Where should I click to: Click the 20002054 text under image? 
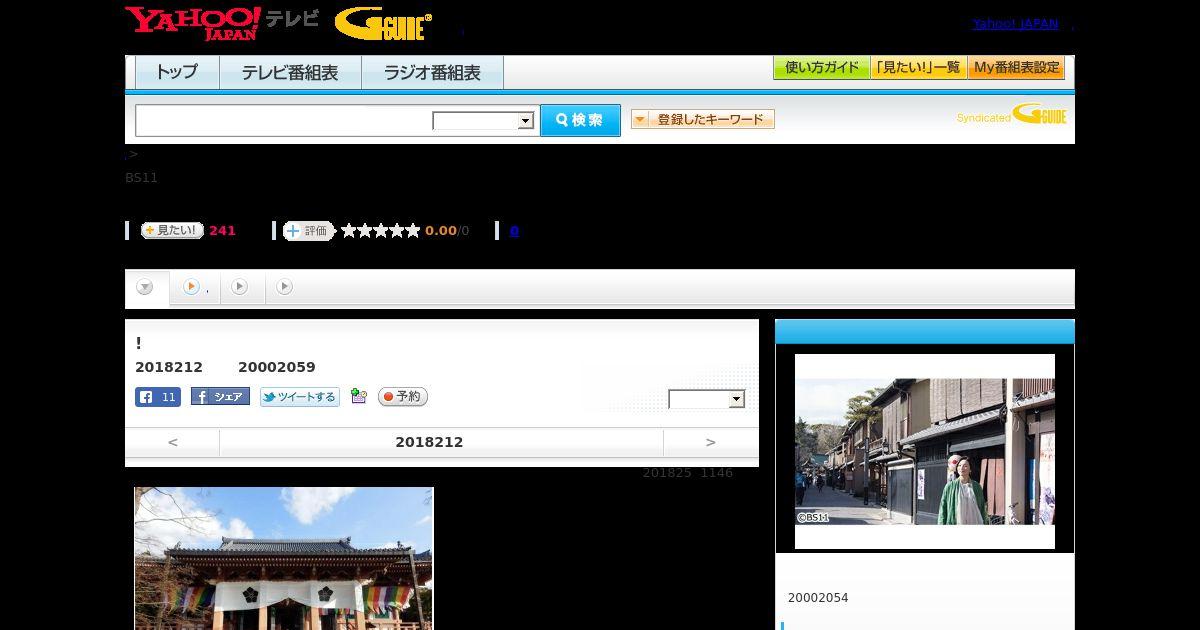click(x=818, y=598)
